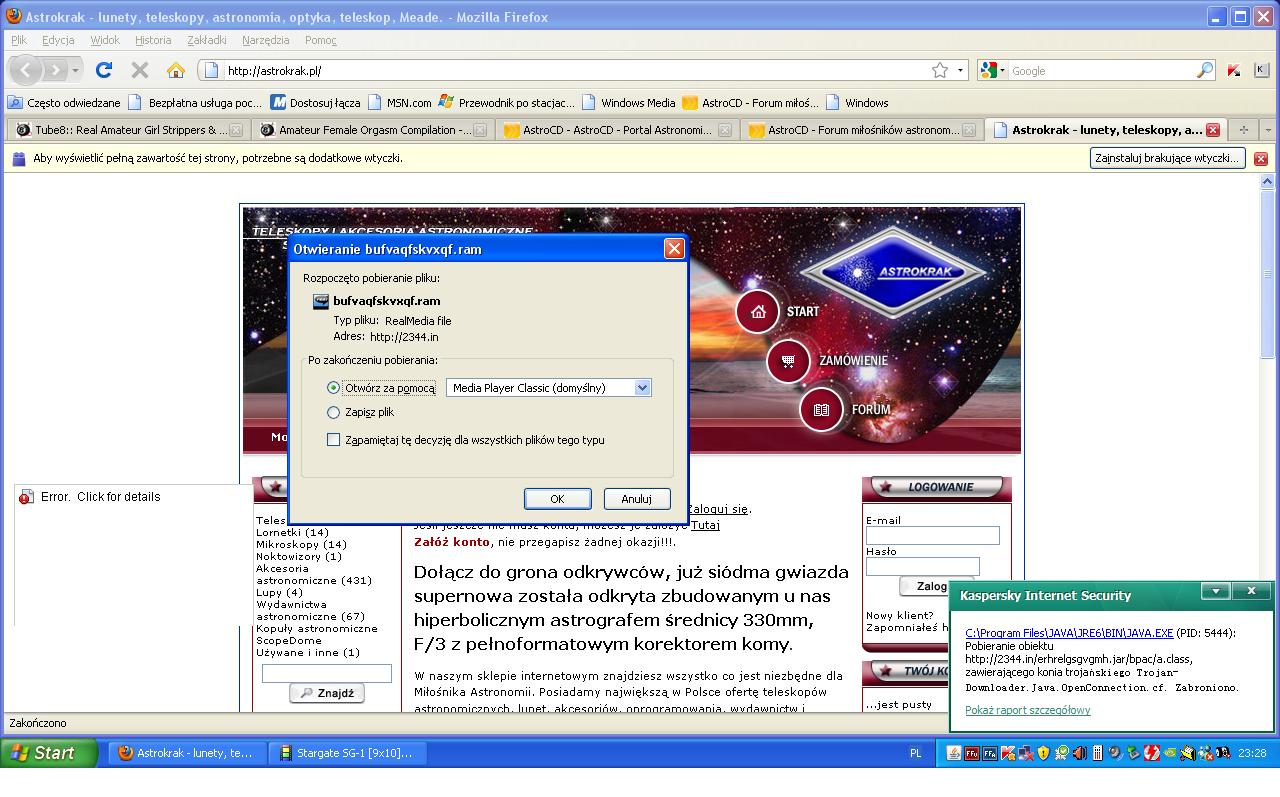Stop loading with the X toolbar icon

pyautogui.click(x=140, y=70)
